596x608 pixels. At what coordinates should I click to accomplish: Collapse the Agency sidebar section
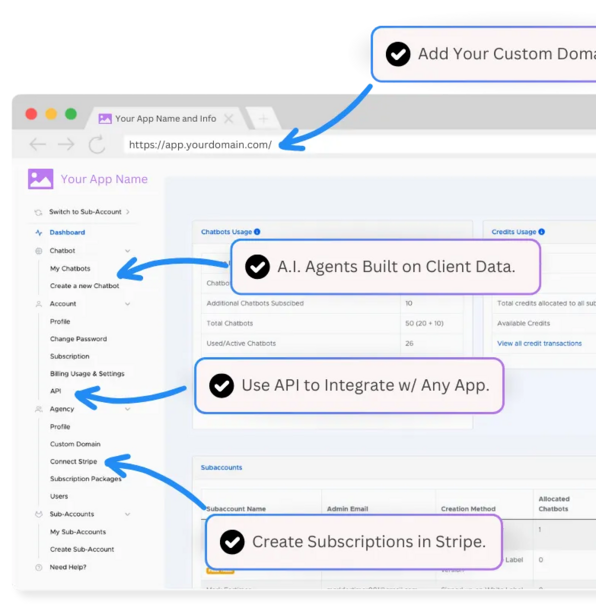128,409
